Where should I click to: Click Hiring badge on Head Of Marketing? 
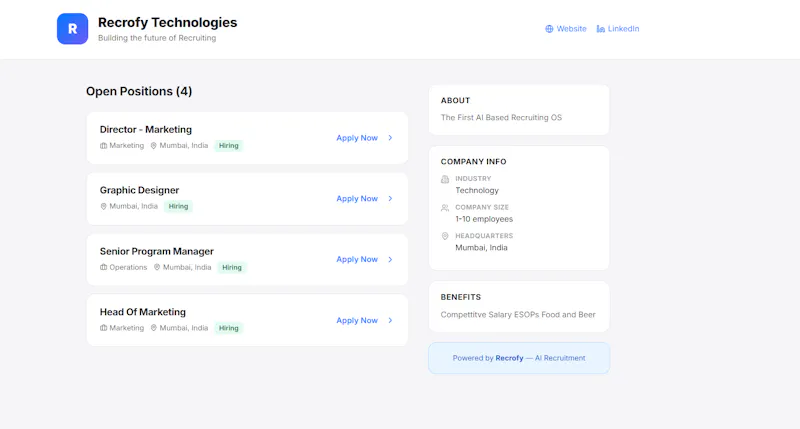229,328
